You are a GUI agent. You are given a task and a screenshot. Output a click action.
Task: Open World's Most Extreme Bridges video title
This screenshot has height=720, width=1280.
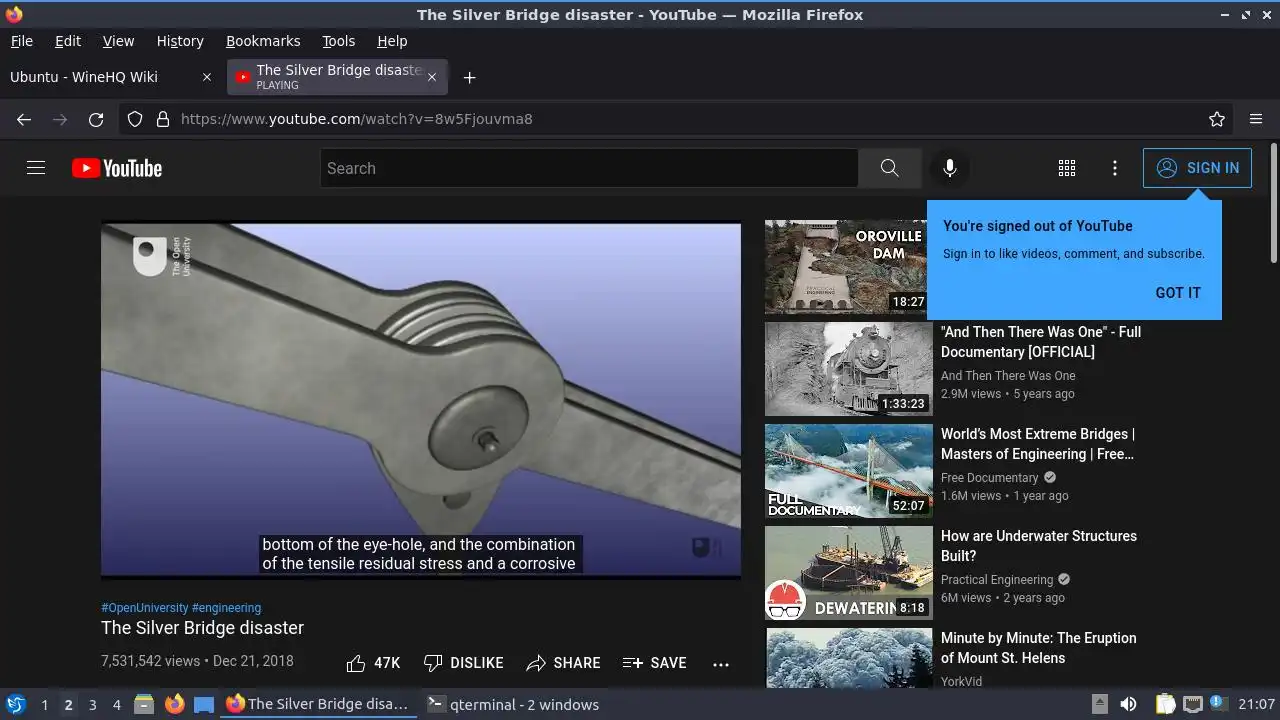pyautogui.click(x=1037, y=444)
